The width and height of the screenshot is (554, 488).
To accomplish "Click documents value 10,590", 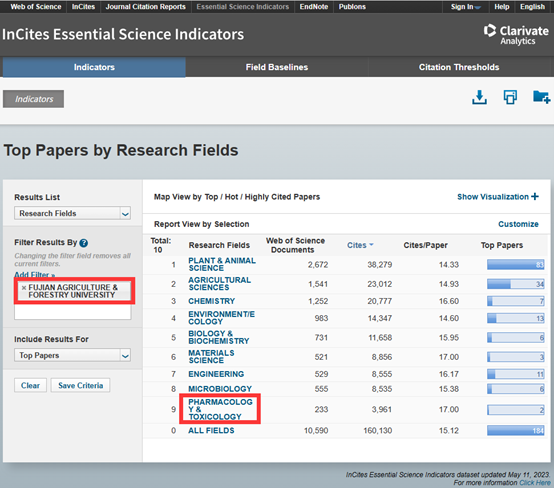I will tap(316, 430).
